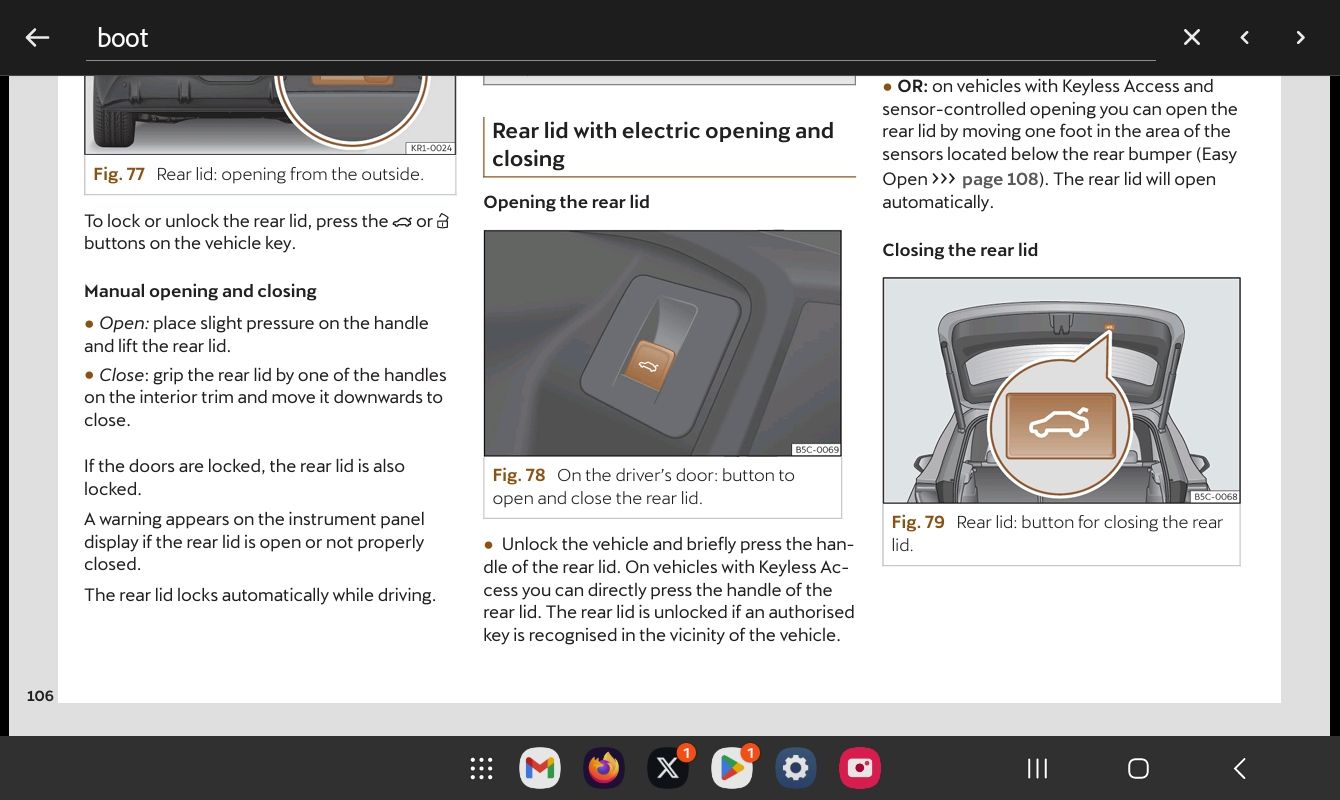The image size is (1340, 800).
Task: Open the X app in taskbar
Action: tap(667, 768)
